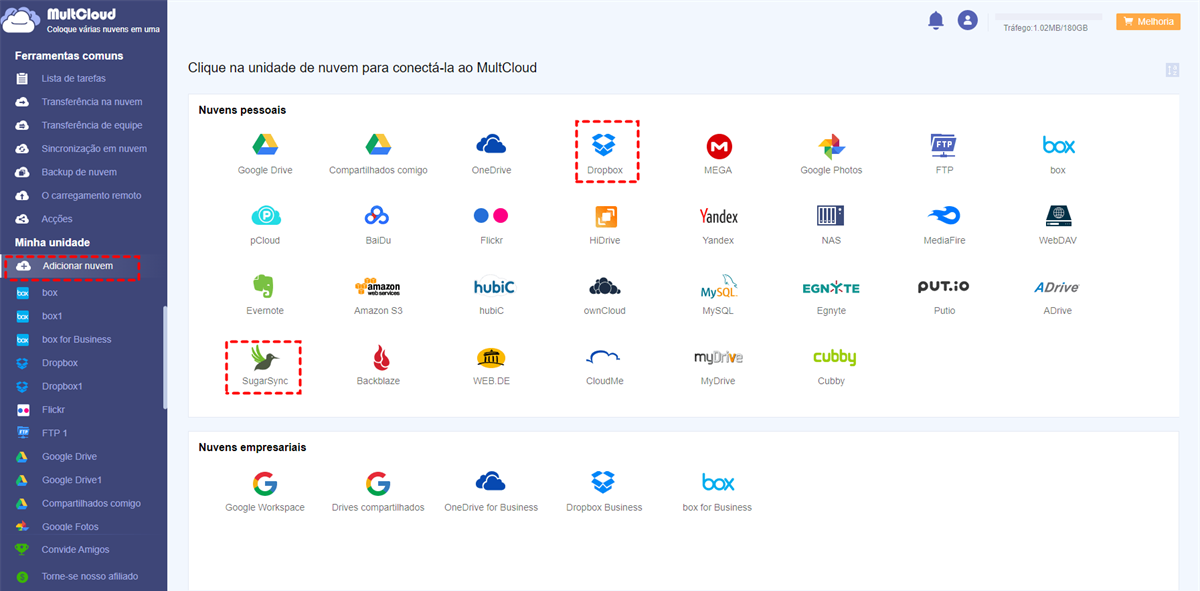Viewport: 1200px width, 591px height.
Task: Select the Google Drive cloud icon
Action: click(x=265, y=146)
